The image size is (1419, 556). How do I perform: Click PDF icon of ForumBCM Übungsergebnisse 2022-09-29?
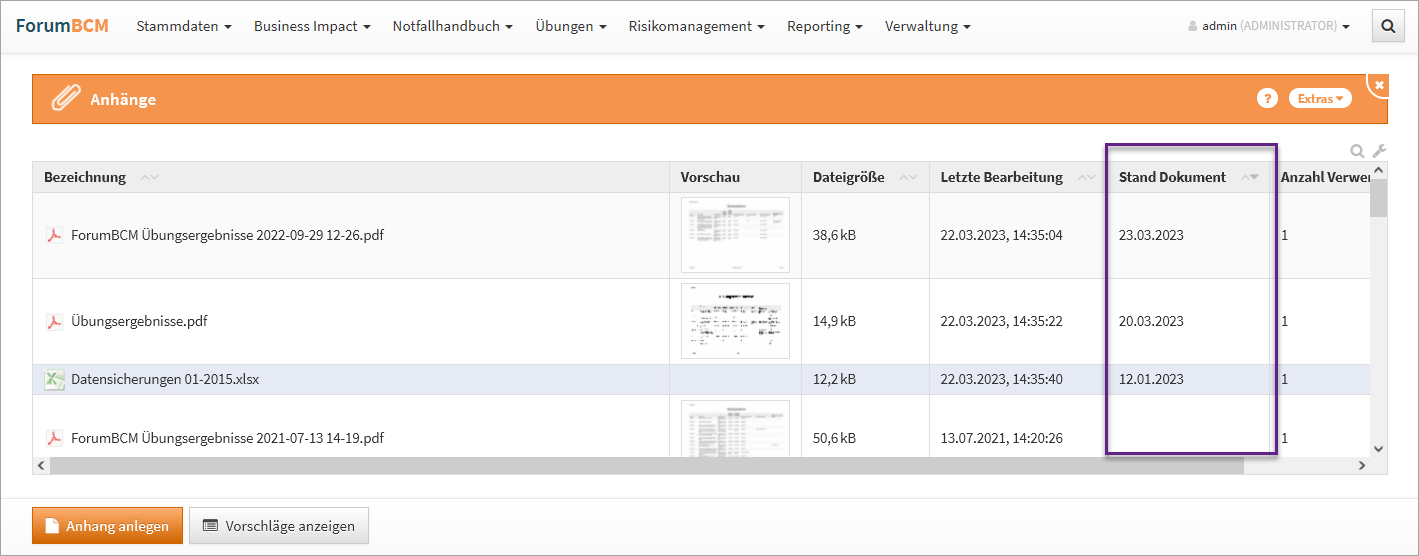(54, 236)
